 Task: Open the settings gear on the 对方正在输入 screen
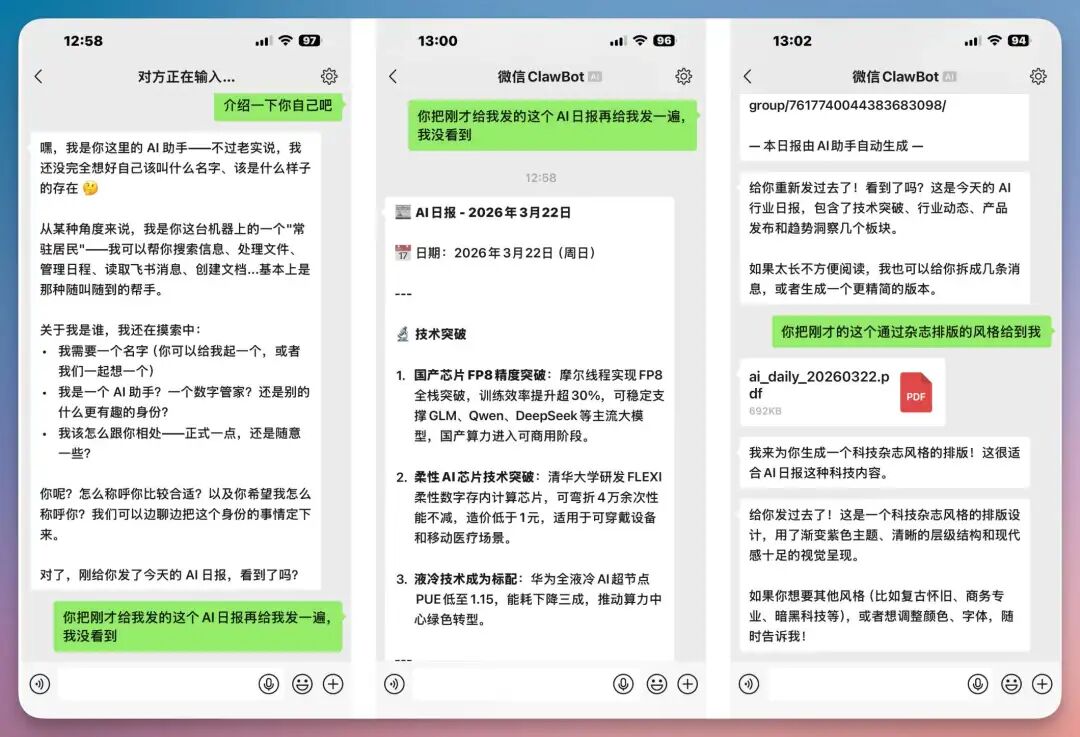click(x=330, y=75)
